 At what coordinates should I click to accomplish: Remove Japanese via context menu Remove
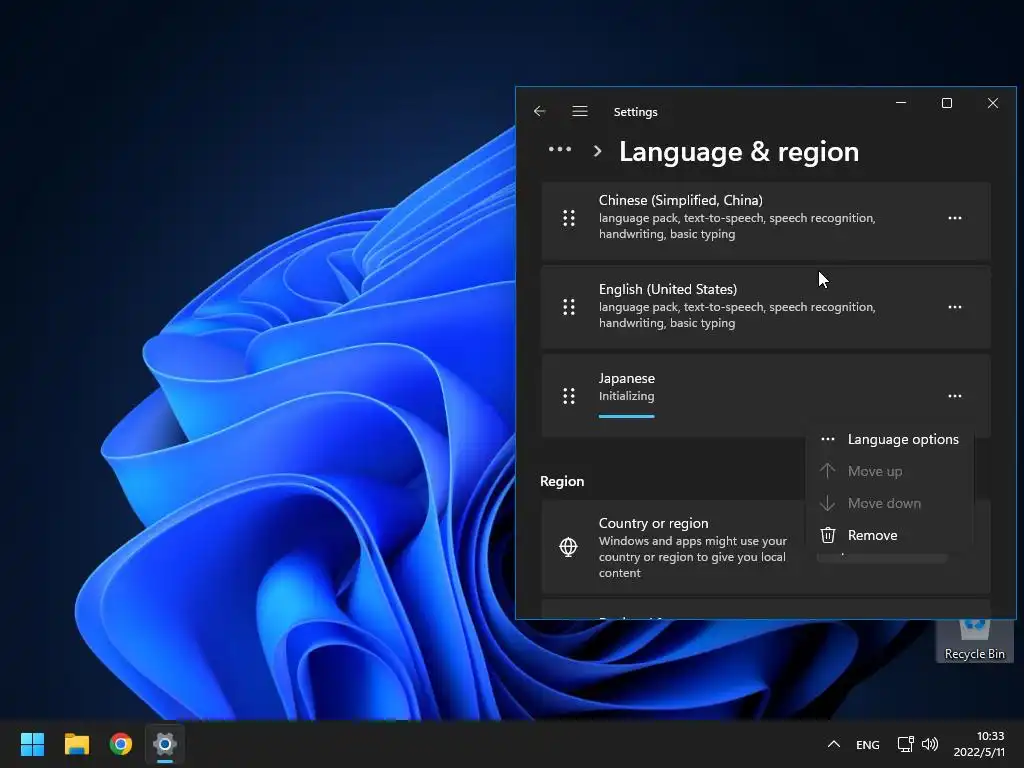(x=889, y=536)
